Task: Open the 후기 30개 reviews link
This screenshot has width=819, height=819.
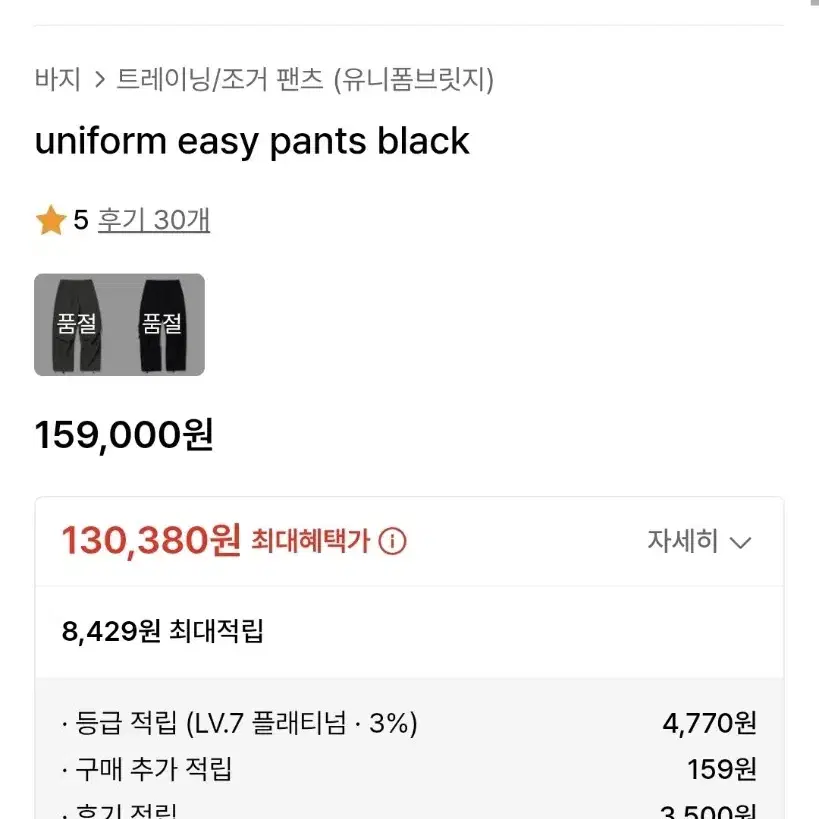Action: [154, 220]
